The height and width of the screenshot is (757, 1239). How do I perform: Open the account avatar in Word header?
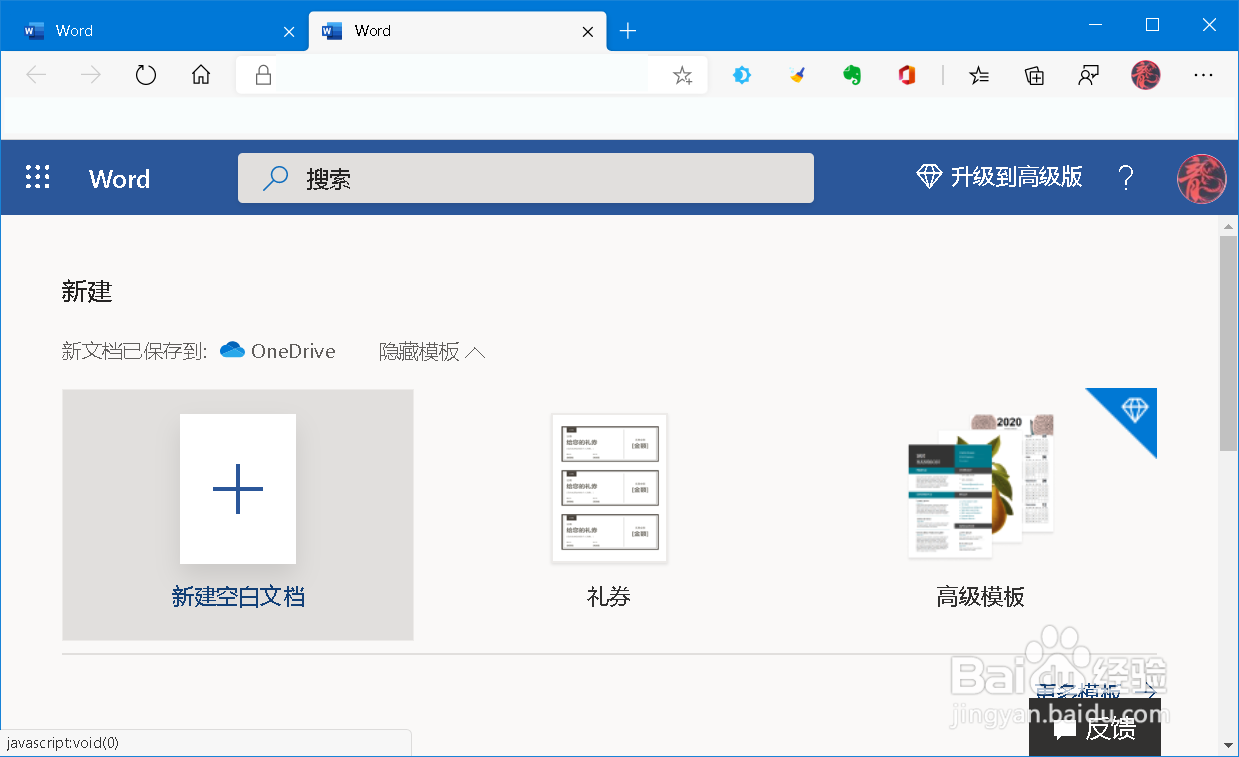[1202, 178]
